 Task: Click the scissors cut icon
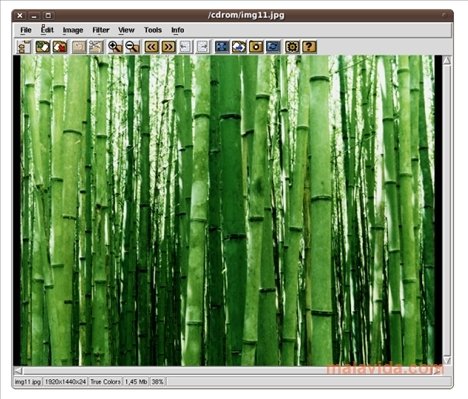pos(96,47)
